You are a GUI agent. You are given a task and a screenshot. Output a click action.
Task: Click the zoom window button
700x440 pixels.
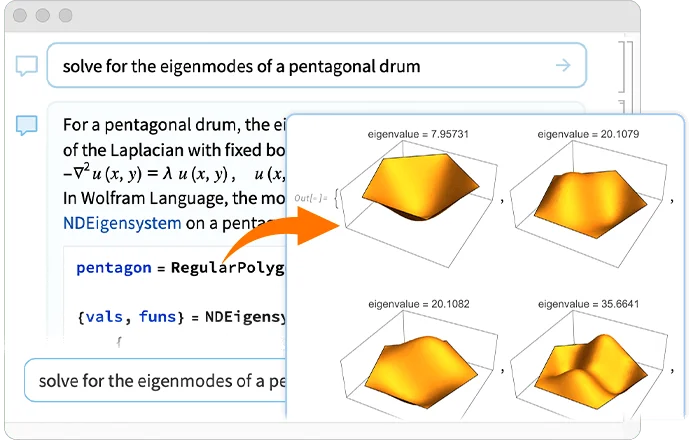66,15
